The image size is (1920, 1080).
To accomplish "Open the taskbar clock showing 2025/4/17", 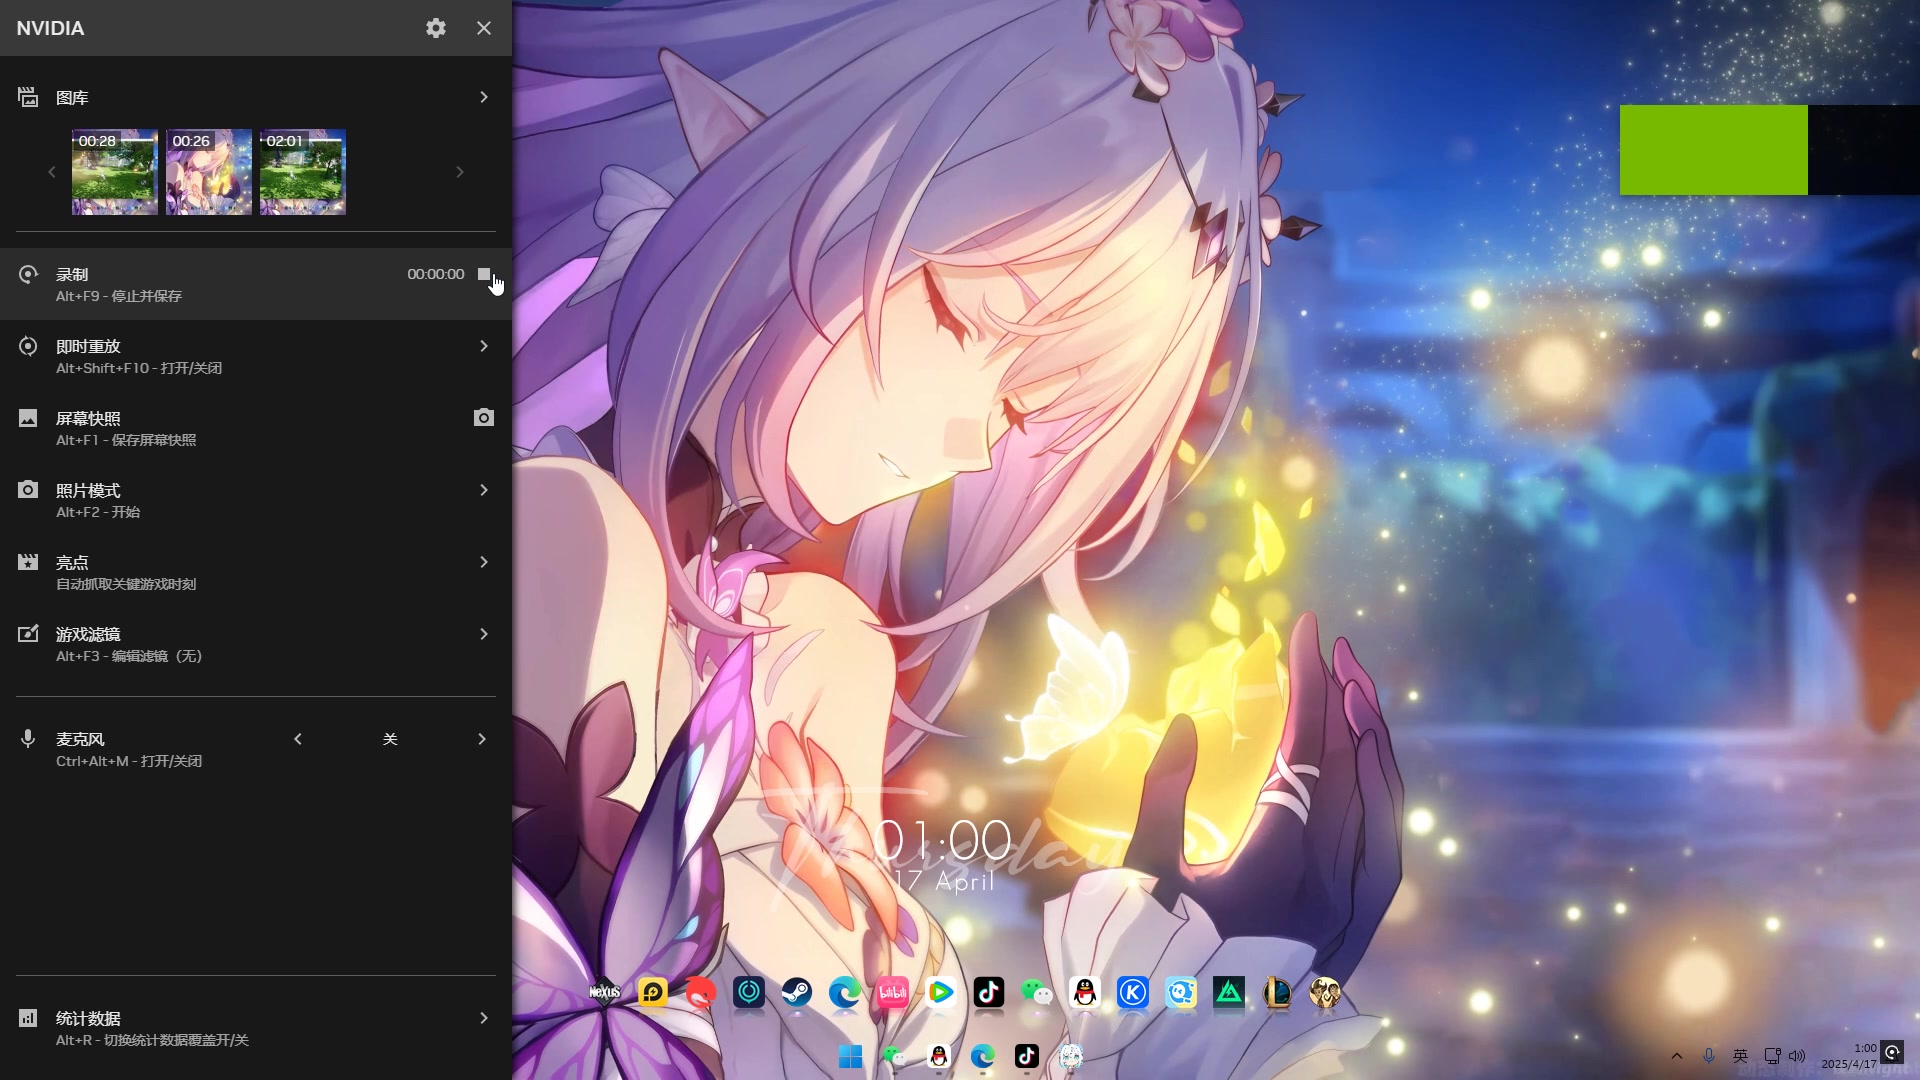I will point(1849,1056).
